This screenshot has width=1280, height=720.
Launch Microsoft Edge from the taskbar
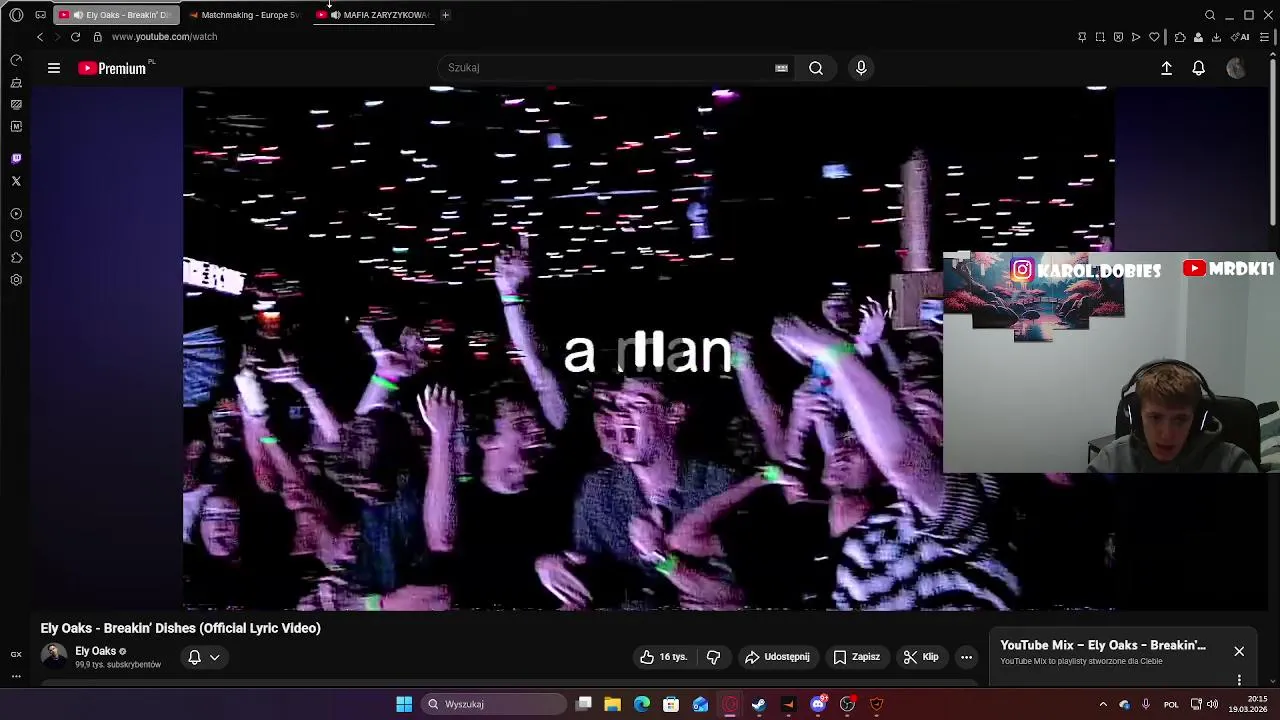(x=642, y=704)
